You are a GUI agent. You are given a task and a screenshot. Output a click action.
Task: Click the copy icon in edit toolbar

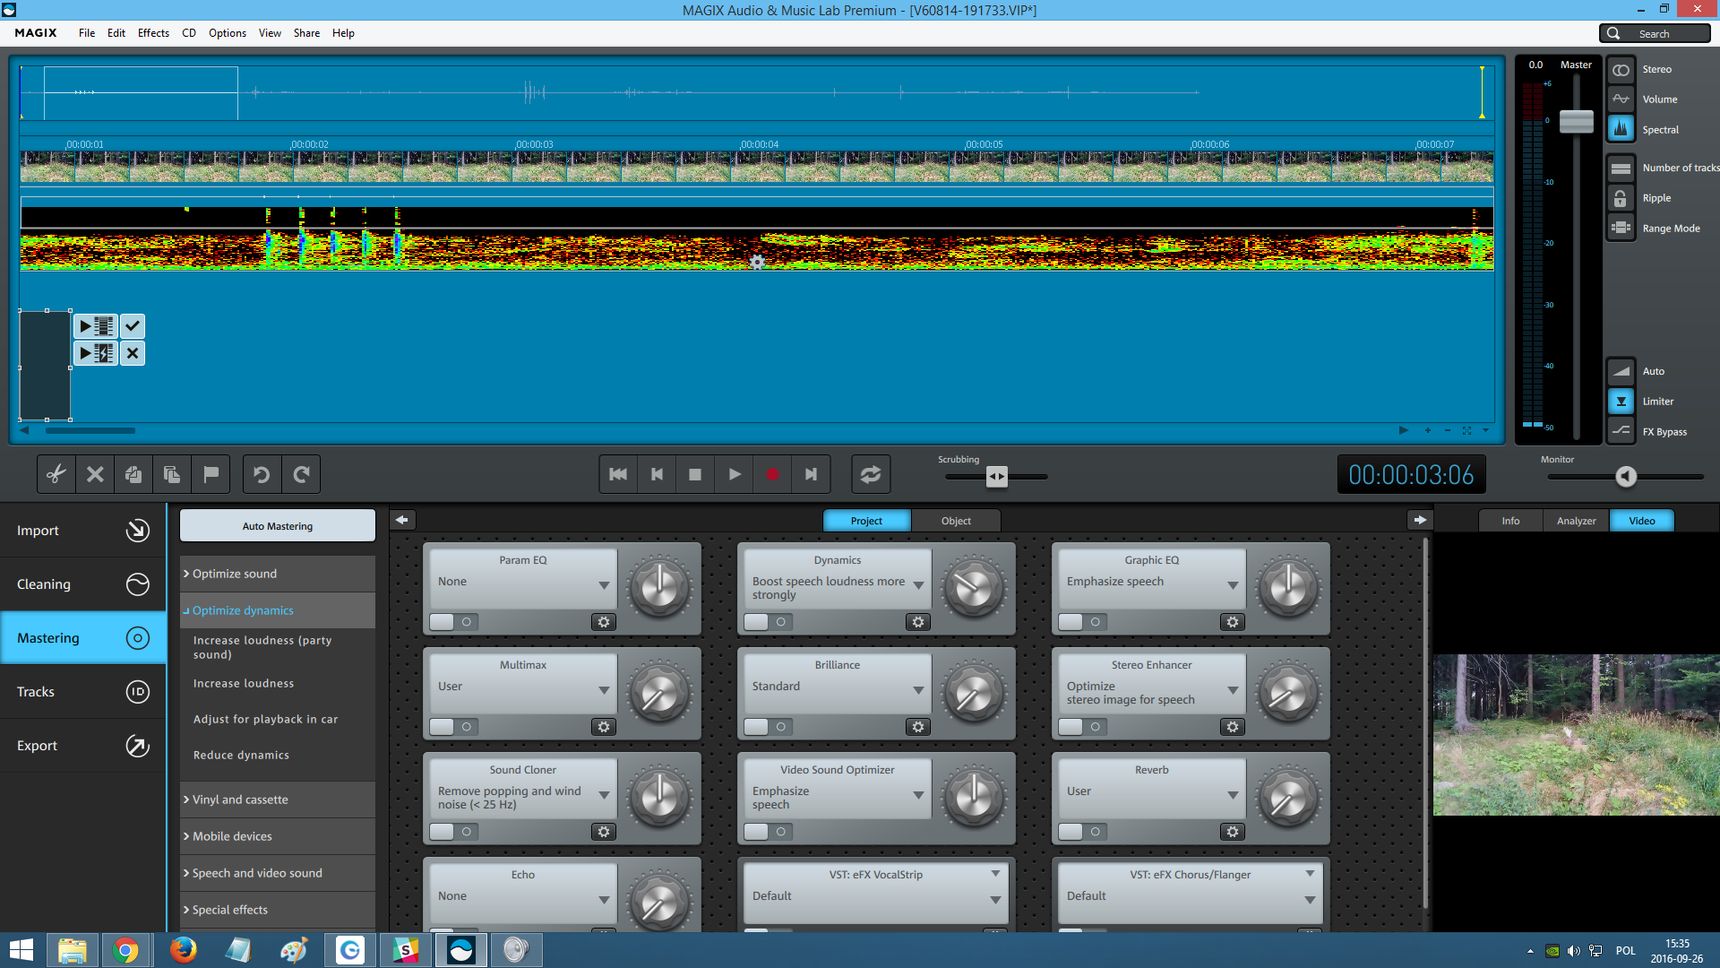pyautogui.click(x=133, y=474)
